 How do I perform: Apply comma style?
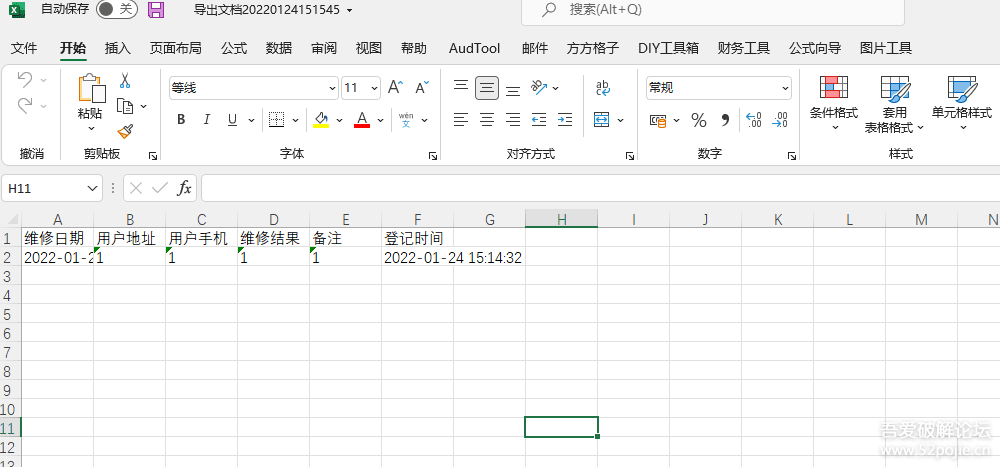point(725,120)
